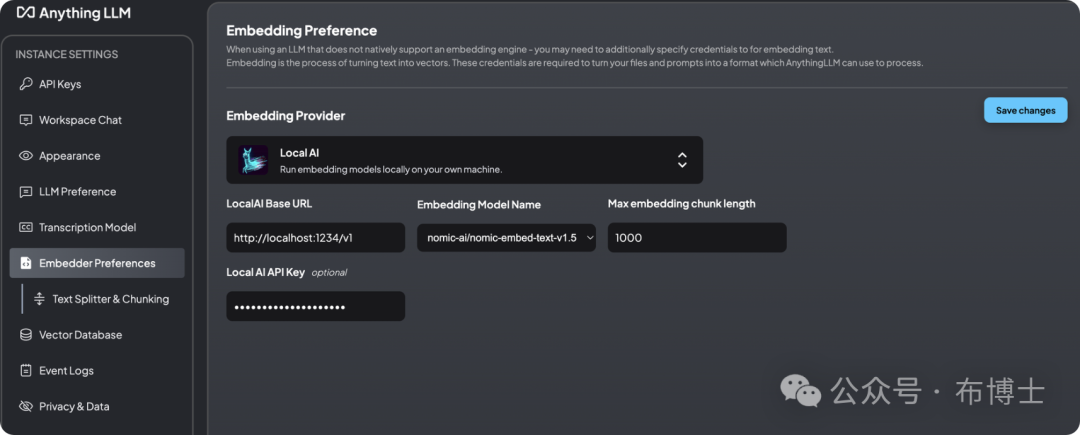Click the Max embedding chunk length label
This screenshot has height=435, width=1080.
pos(682,204)
